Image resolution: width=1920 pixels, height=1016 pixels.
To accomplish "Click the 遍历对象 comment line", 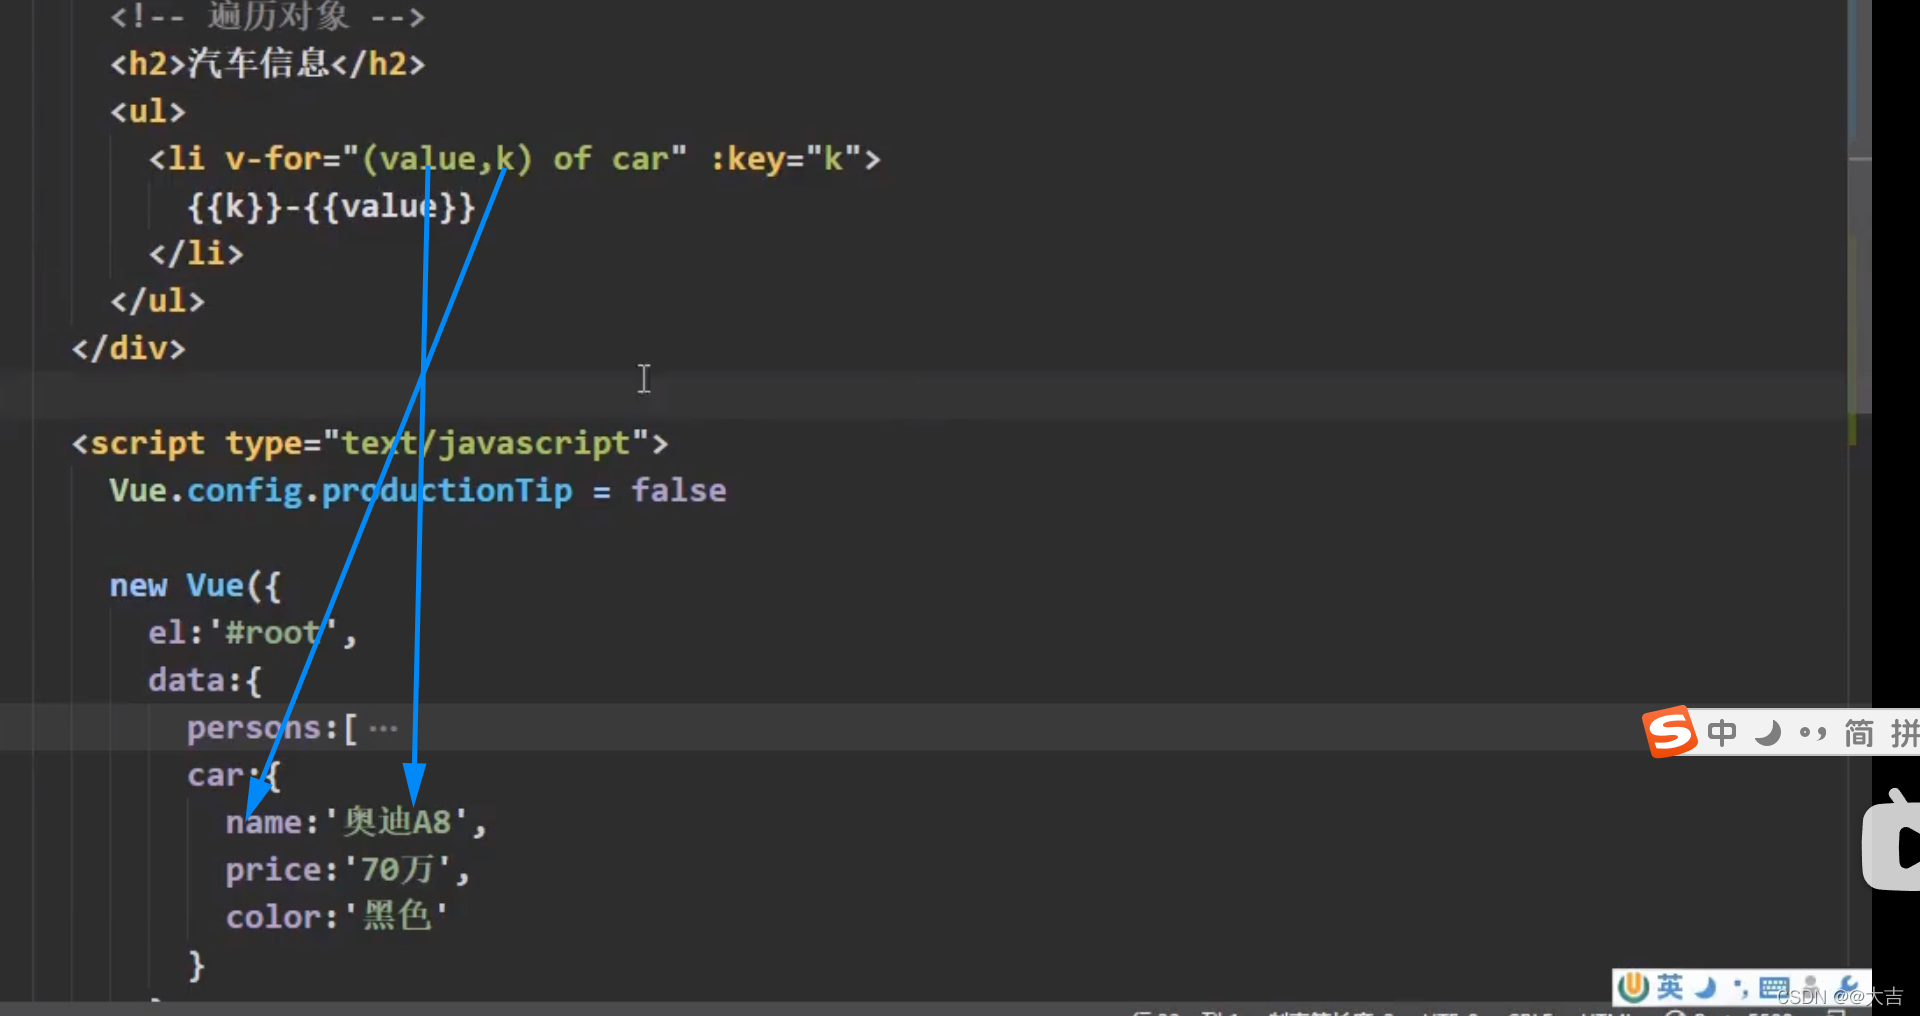I will pos(268,16).
